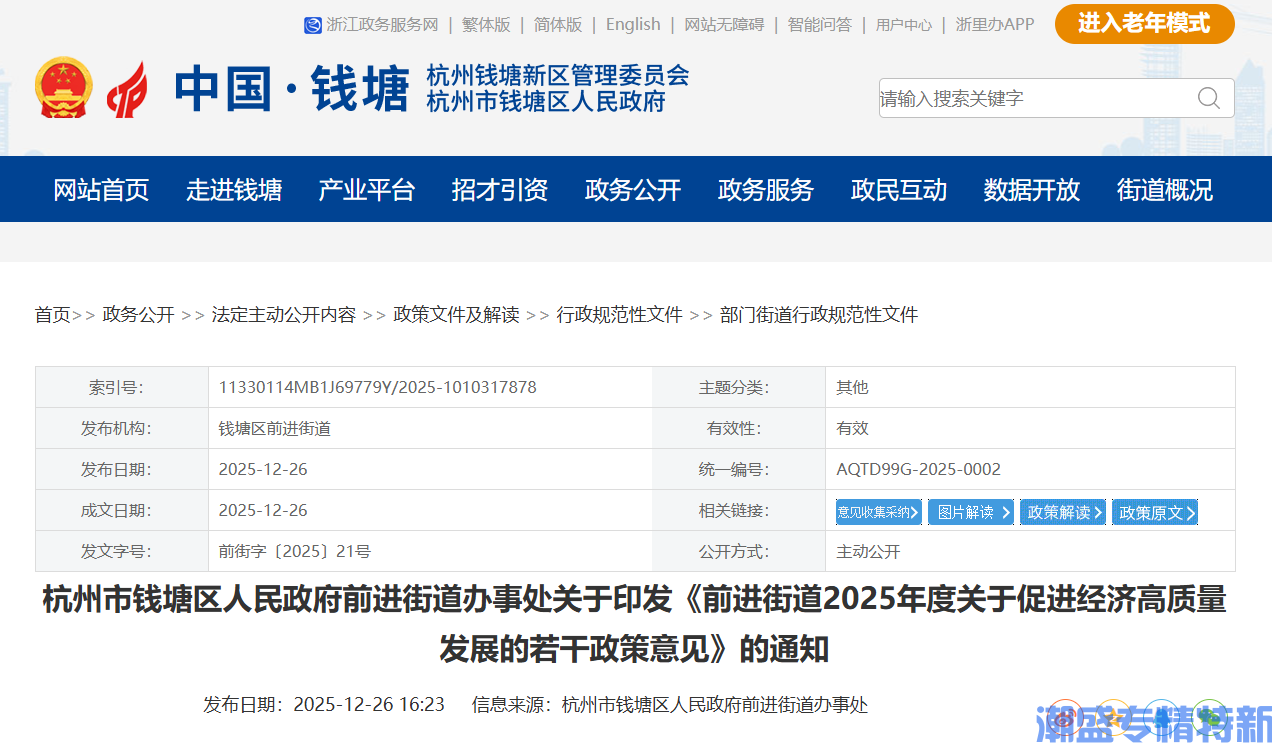
Task: Open 意见收集采纳 button
Action: click(877, 511)
